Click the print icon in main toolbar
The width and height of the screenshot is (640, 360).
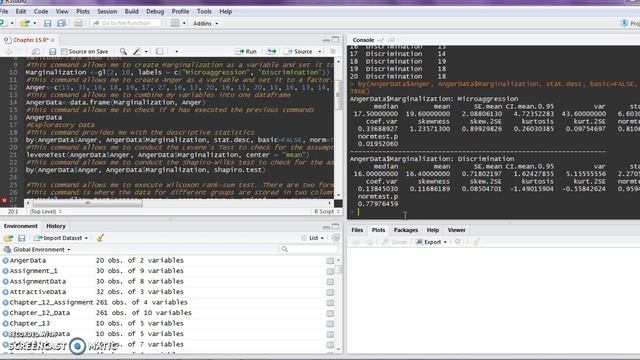tap(78, 23)
